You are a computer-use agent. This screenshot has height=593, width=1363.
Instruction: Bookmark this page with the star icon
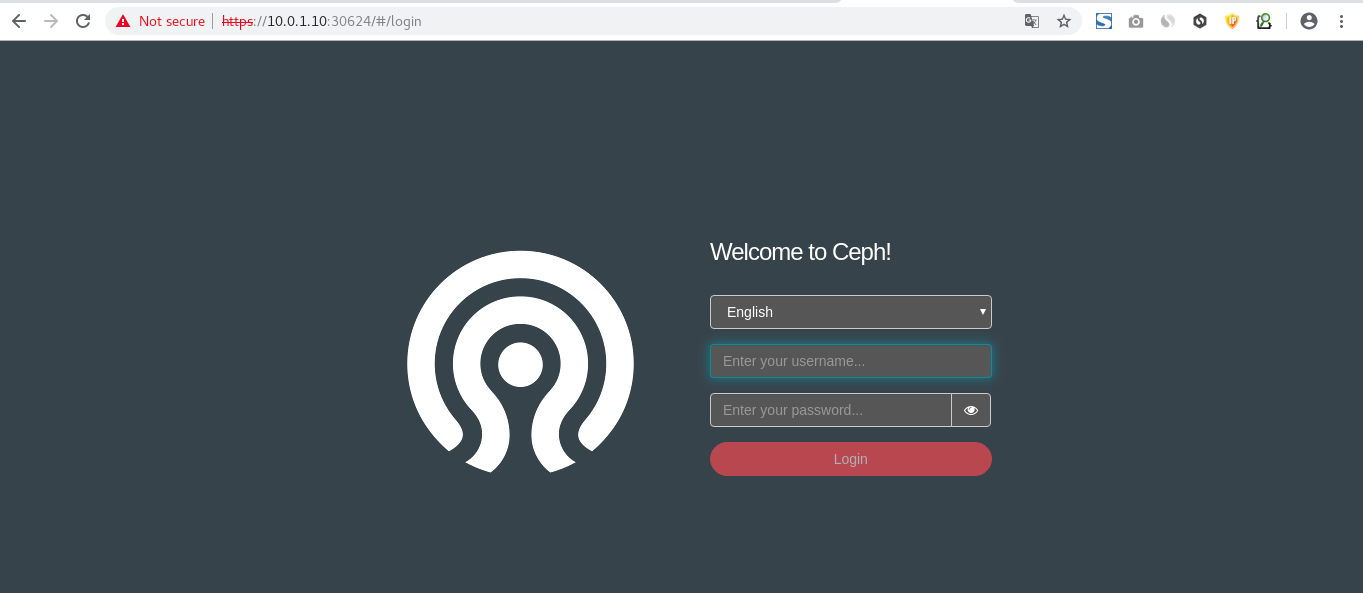pos(1064,21)
